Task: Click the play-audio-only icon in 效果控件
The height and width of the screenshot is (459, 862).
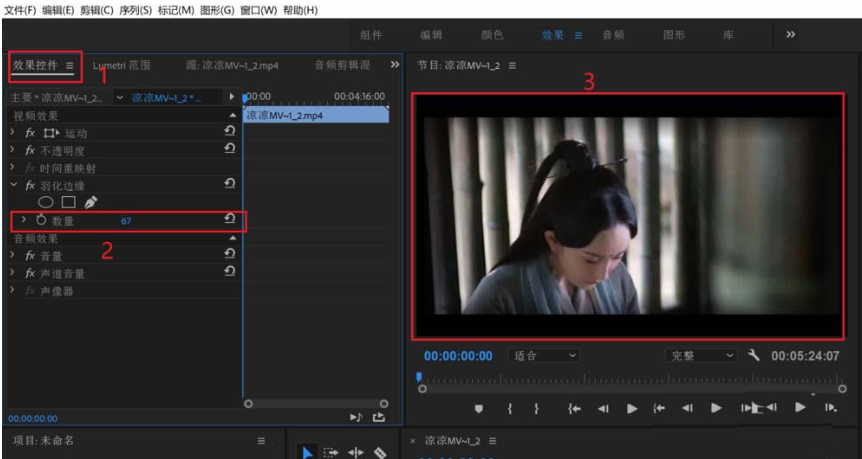Action: pyautogui.click(x=356, y=418)
